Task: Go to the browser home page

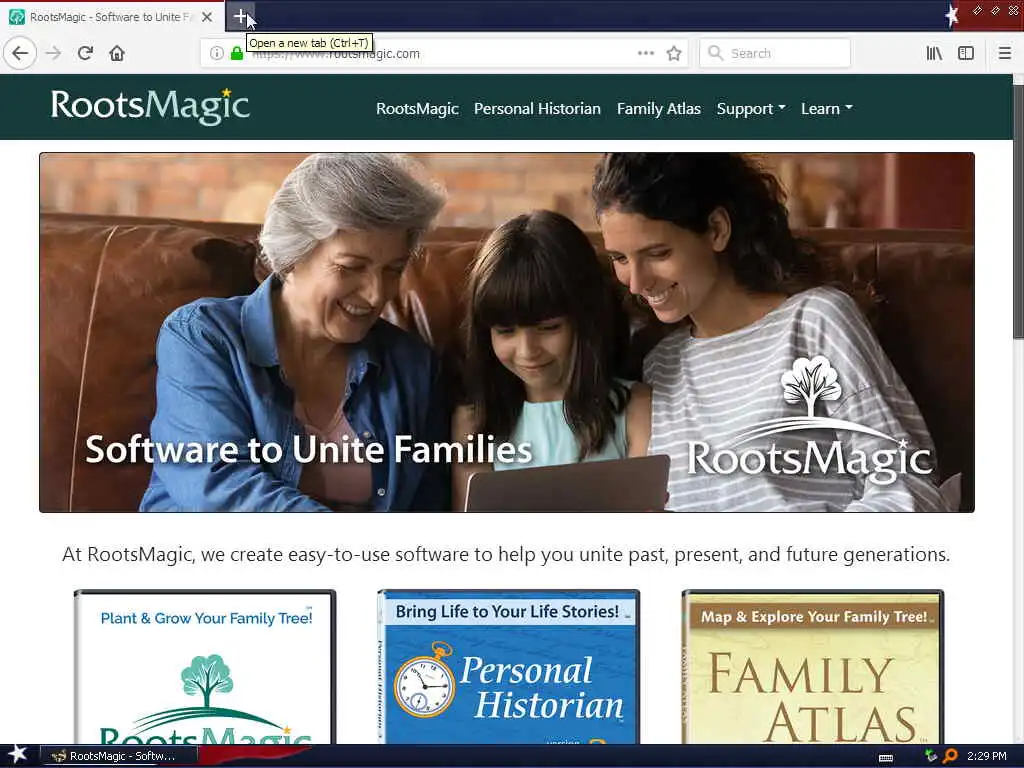Action: [x=117, y=53]
